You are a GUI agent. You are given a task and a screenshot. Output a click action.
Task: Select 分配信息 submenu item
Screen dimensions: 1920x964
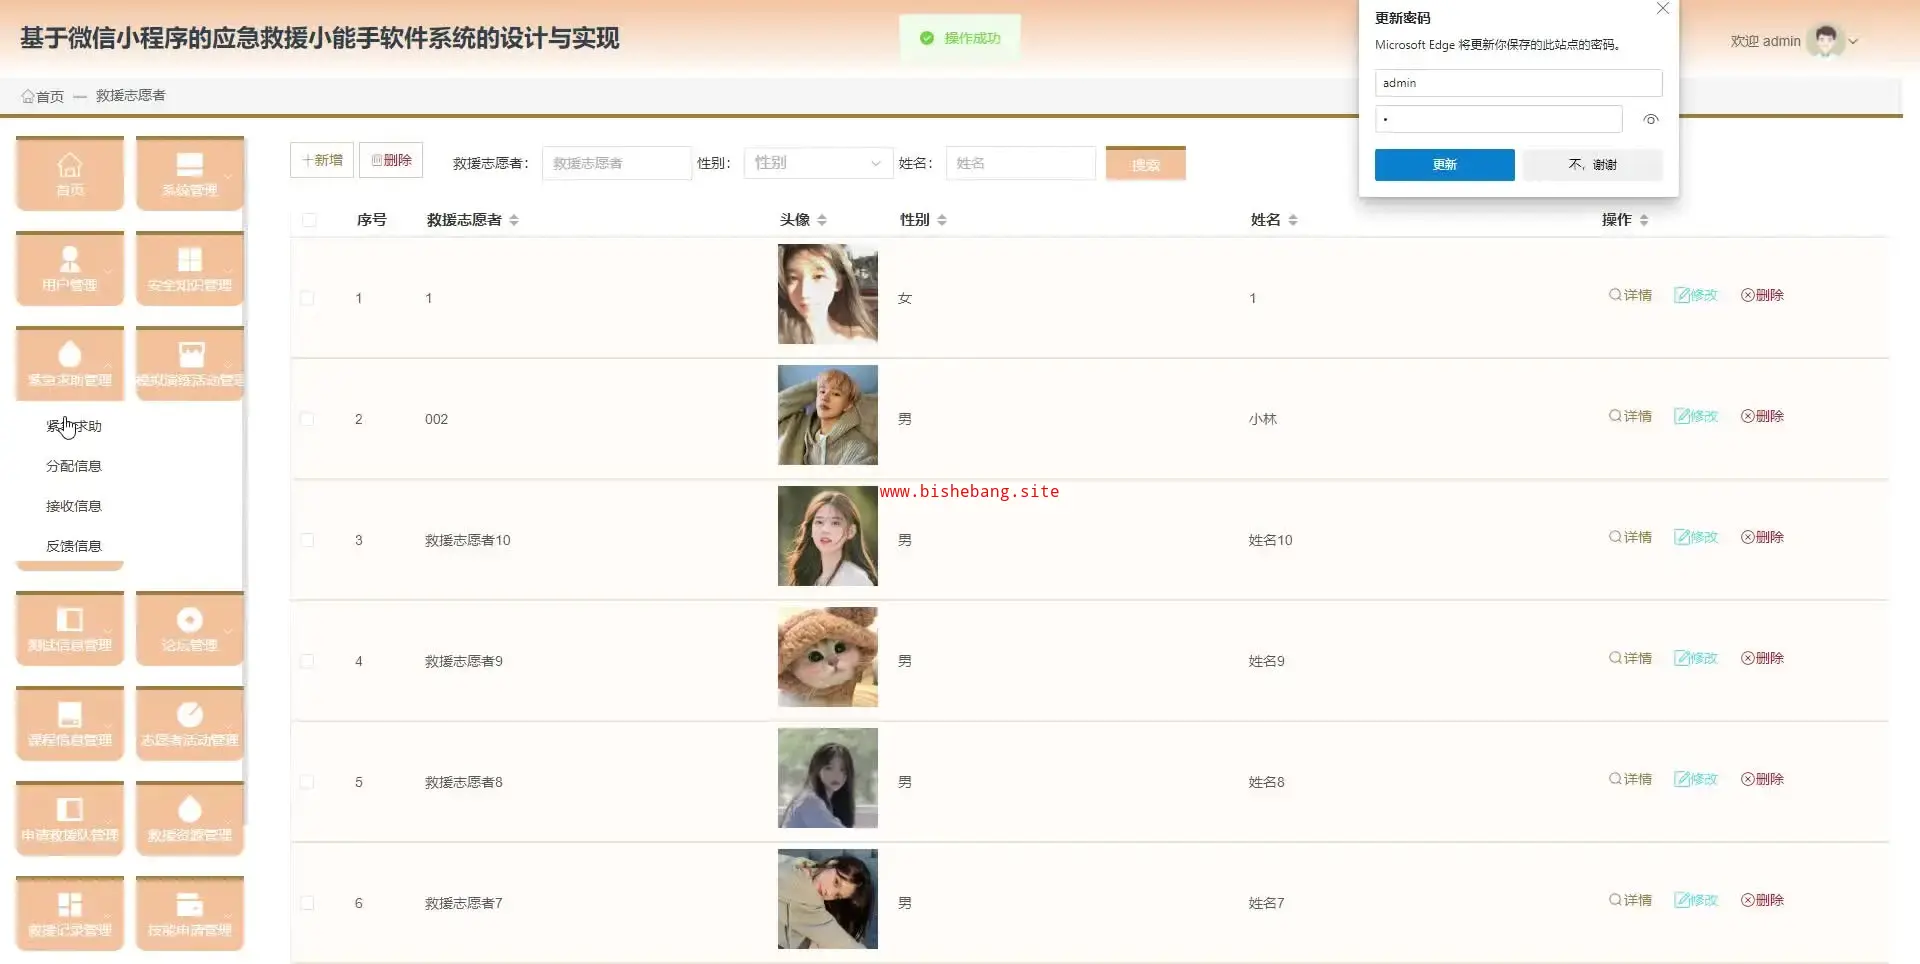[74, 466]
